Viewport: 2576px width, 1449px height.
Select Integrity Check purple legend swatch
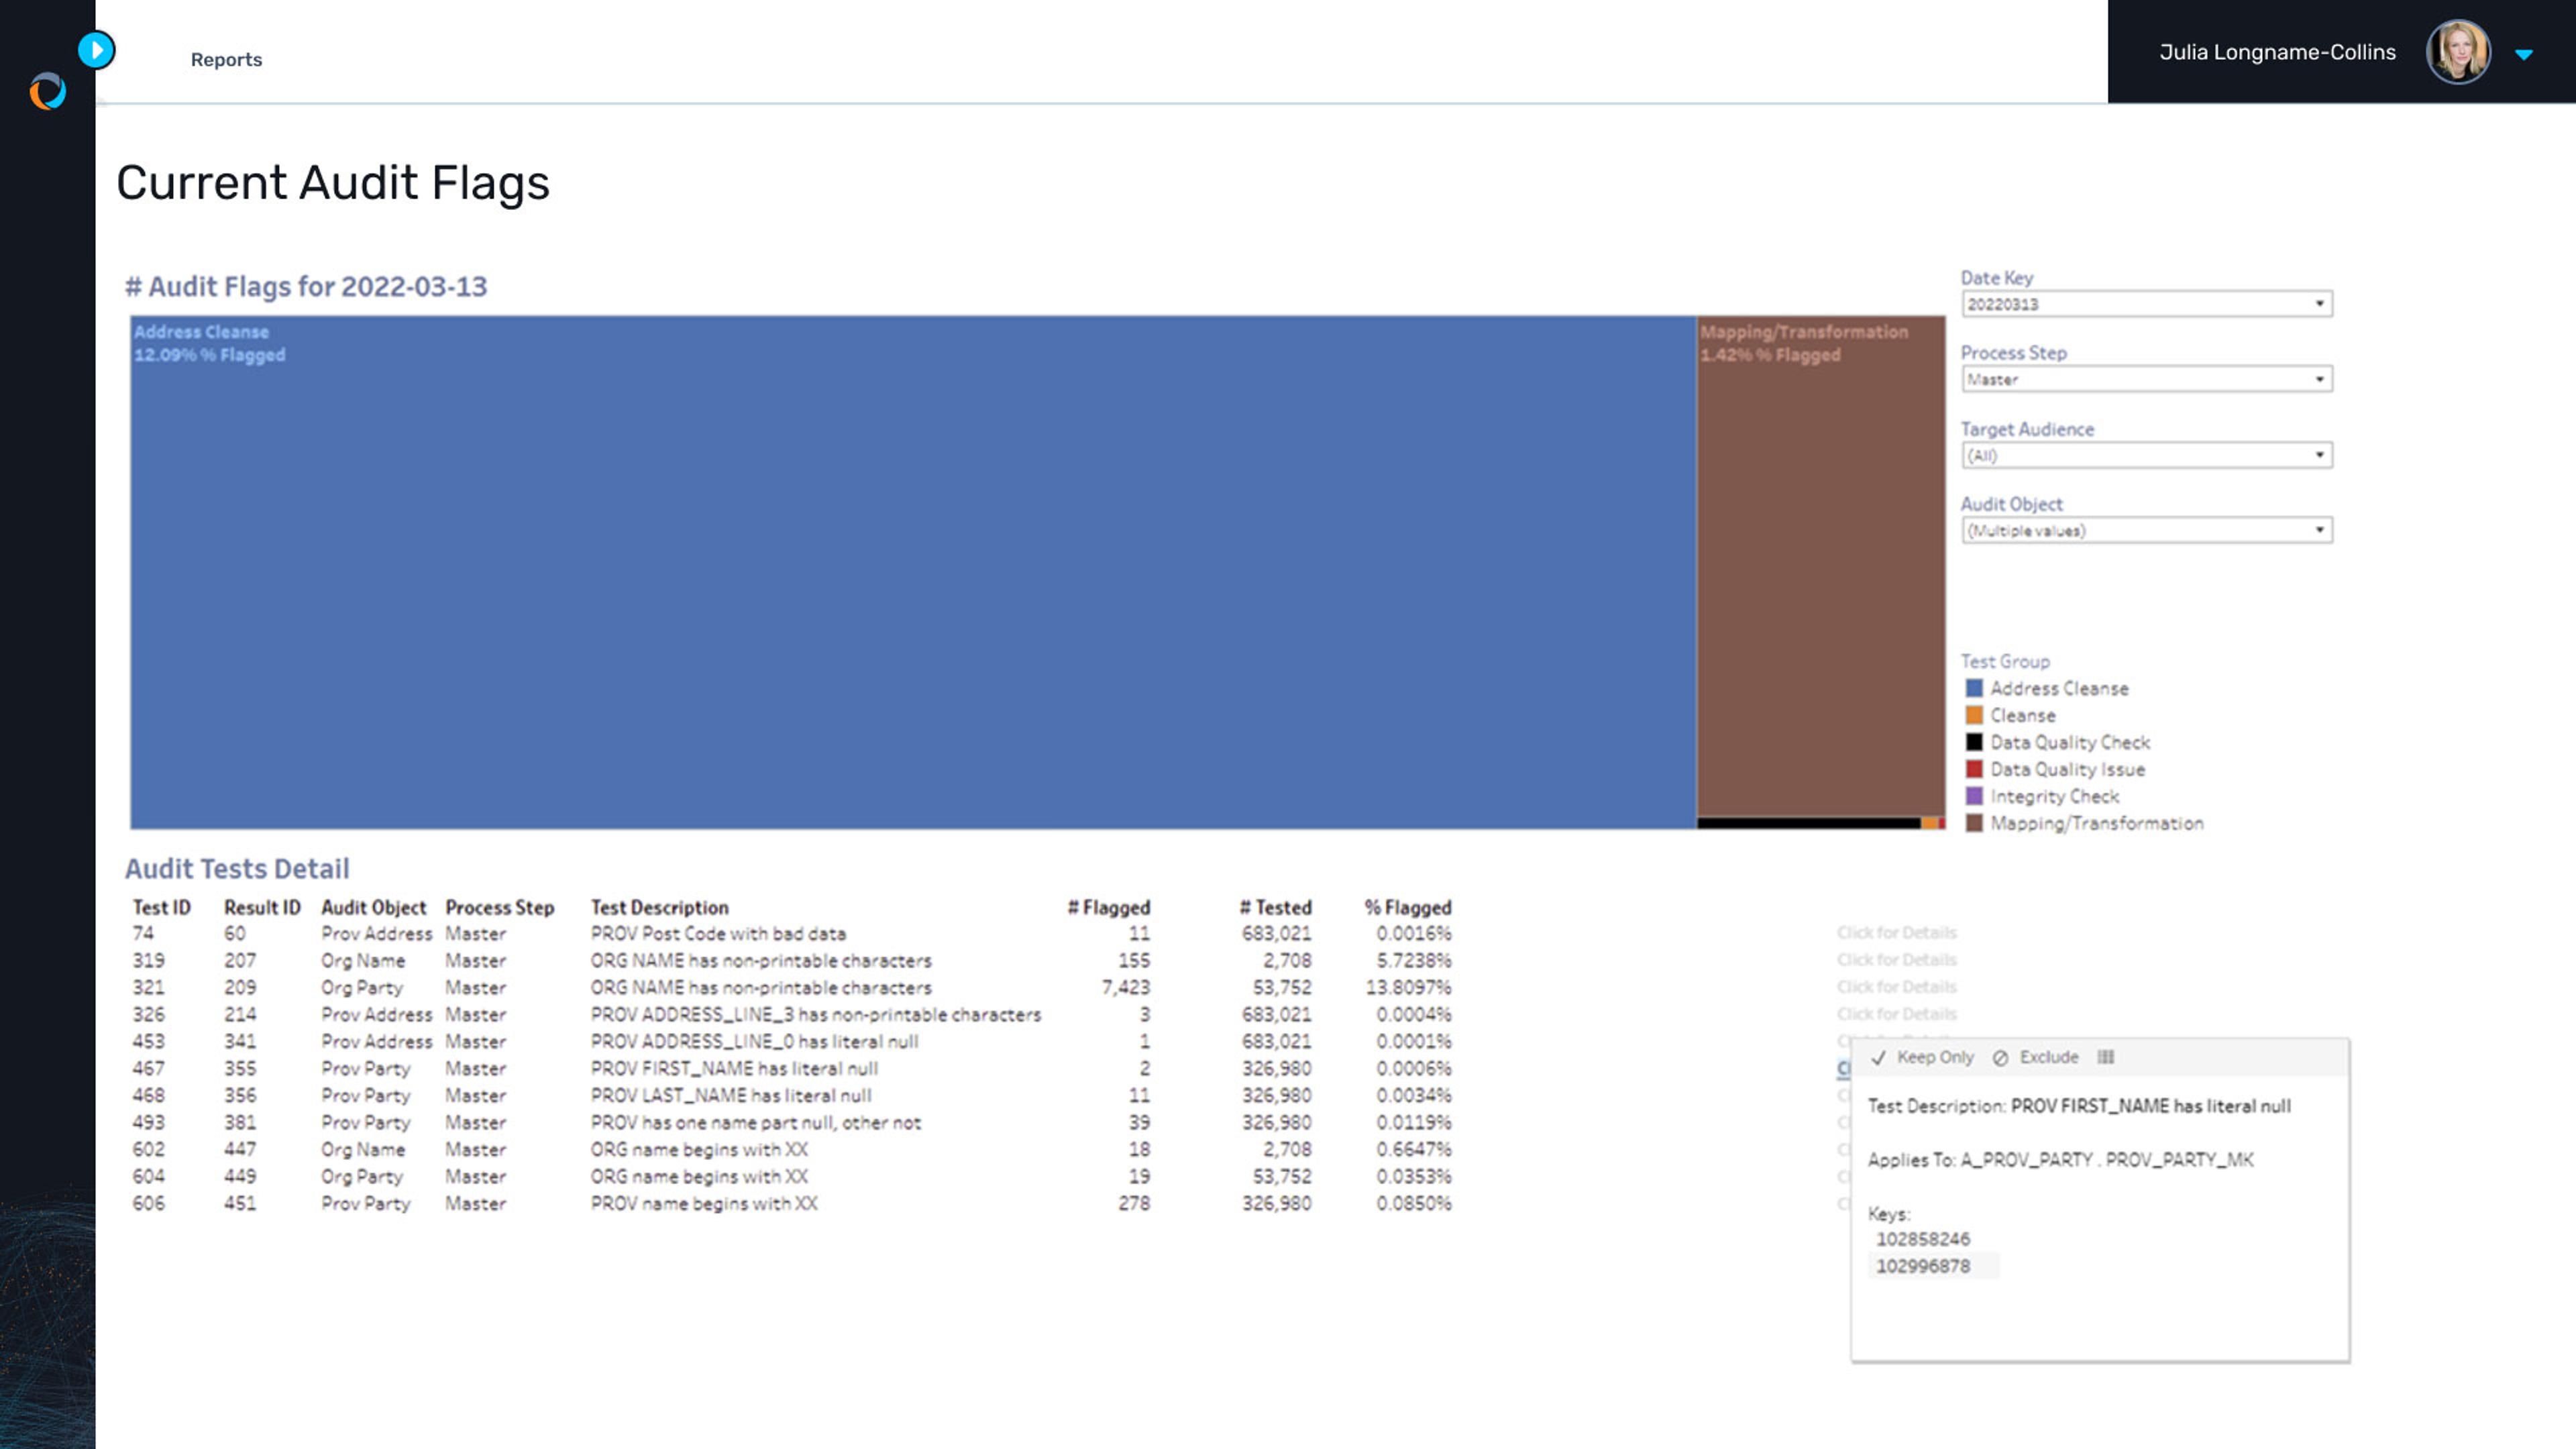tap(1974, 797)
